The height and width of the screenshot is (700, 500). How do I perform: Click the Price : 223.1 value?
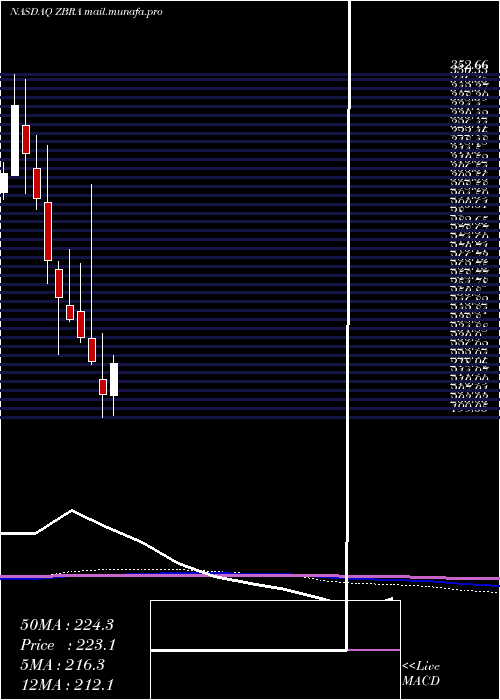point(68,645)
